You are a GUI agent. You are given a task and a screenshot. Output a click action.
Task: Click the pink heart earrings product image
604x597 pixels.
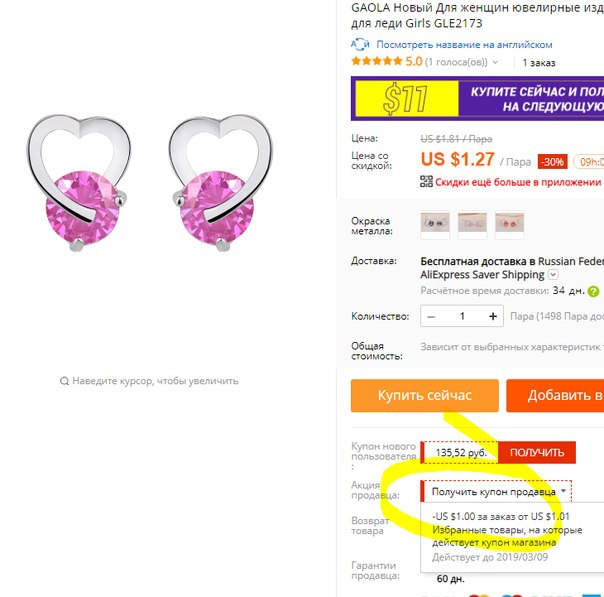(149, 183)
